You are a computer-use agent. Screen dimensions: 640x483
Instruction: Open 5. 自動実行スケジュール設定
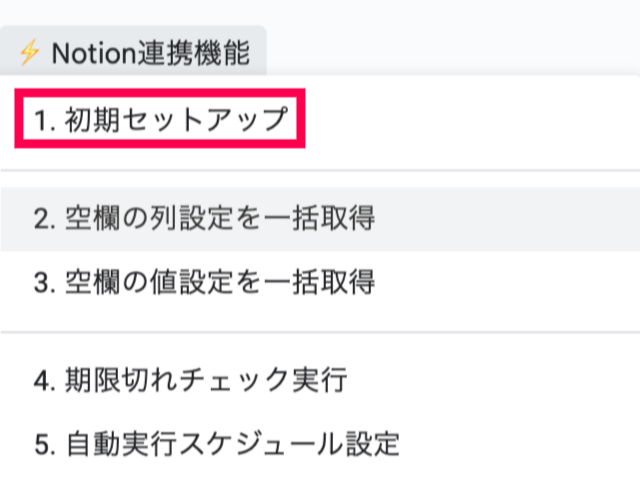point(217,441)
